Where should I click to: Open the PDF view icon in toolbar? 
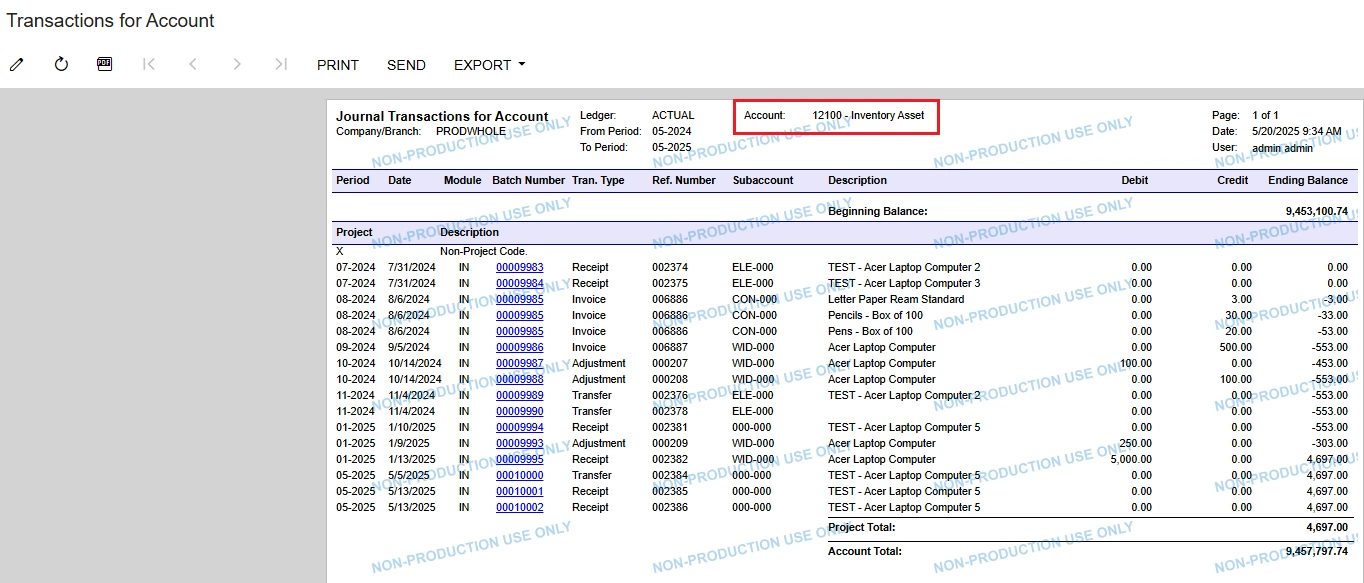pyautogui.click(x=104, y=64)
